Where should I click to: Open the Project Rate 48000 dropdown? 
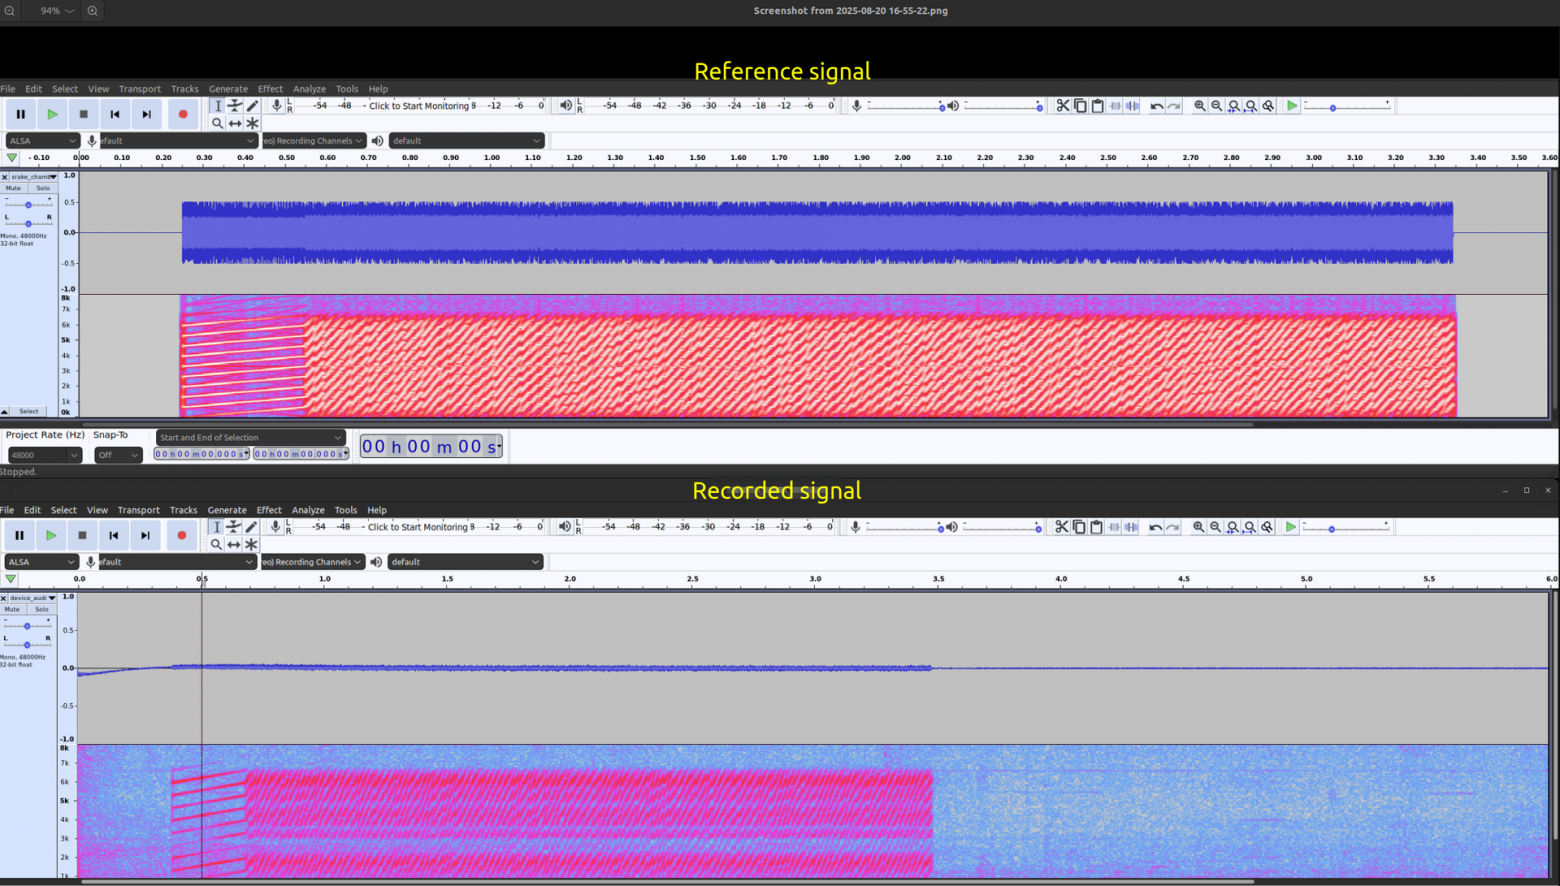[x=44, y=455]
